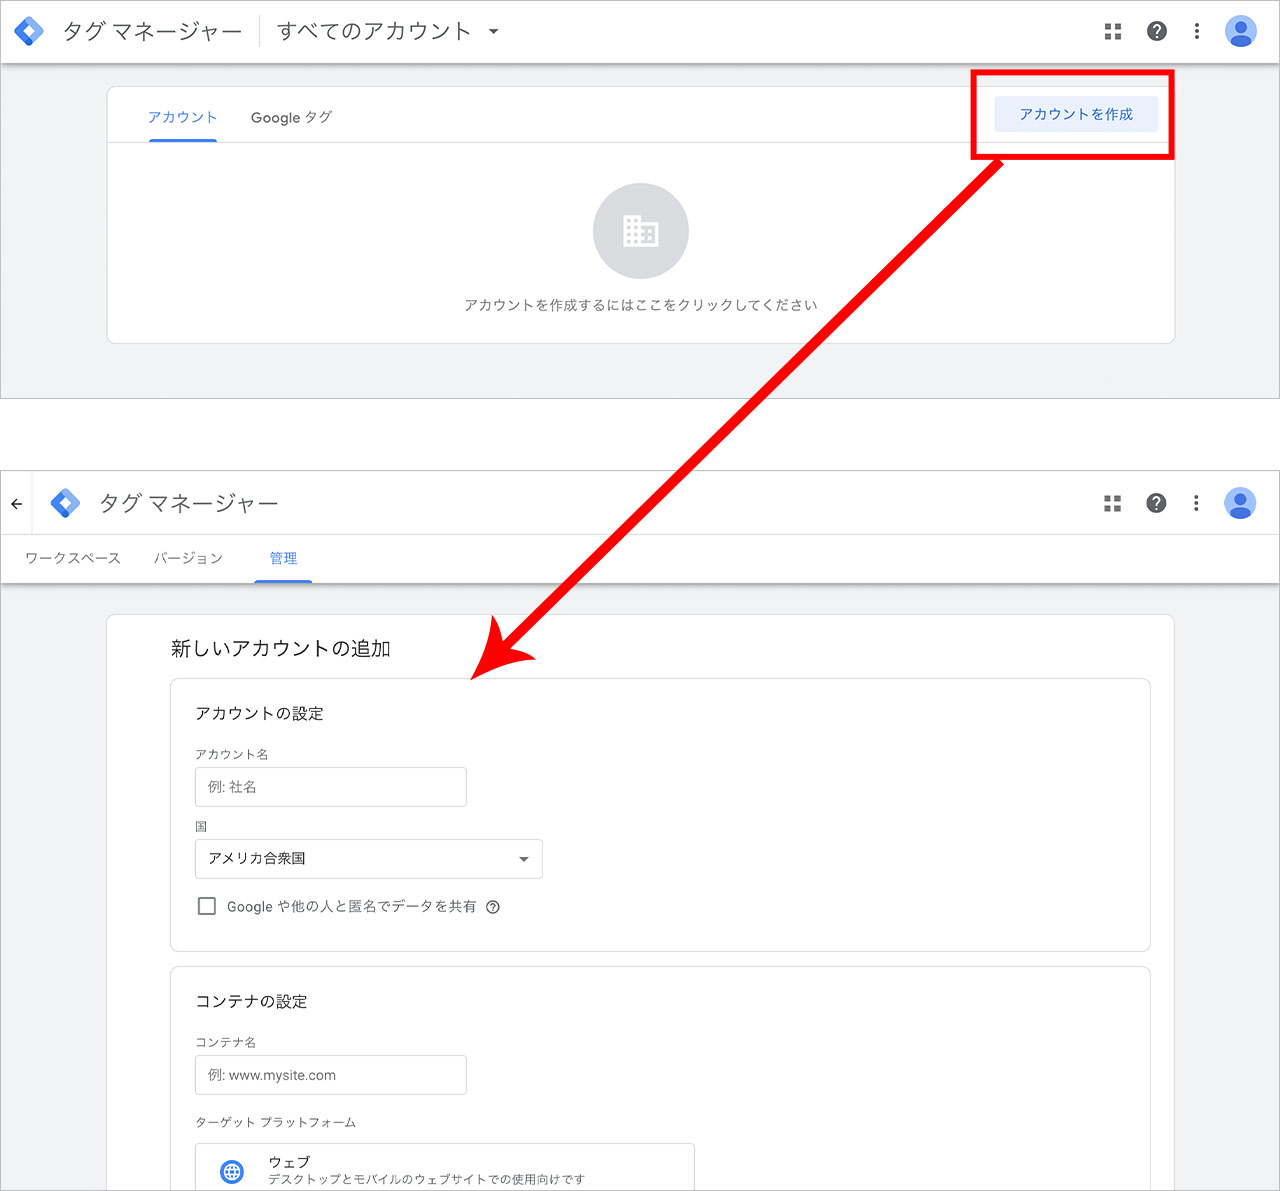Open the すべてのアカウント dropdown
The height and width of the screenshot is (1191, 1280).
tap(387, 31)
